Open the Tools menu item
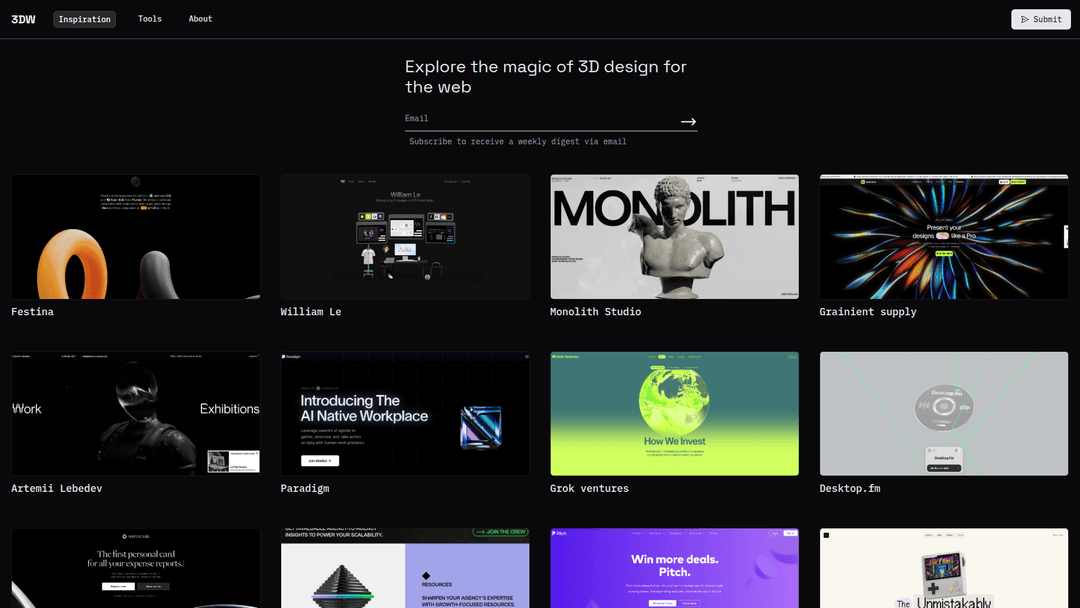Viewport: 1080px width, 608px height. click(x=150, y=19)
